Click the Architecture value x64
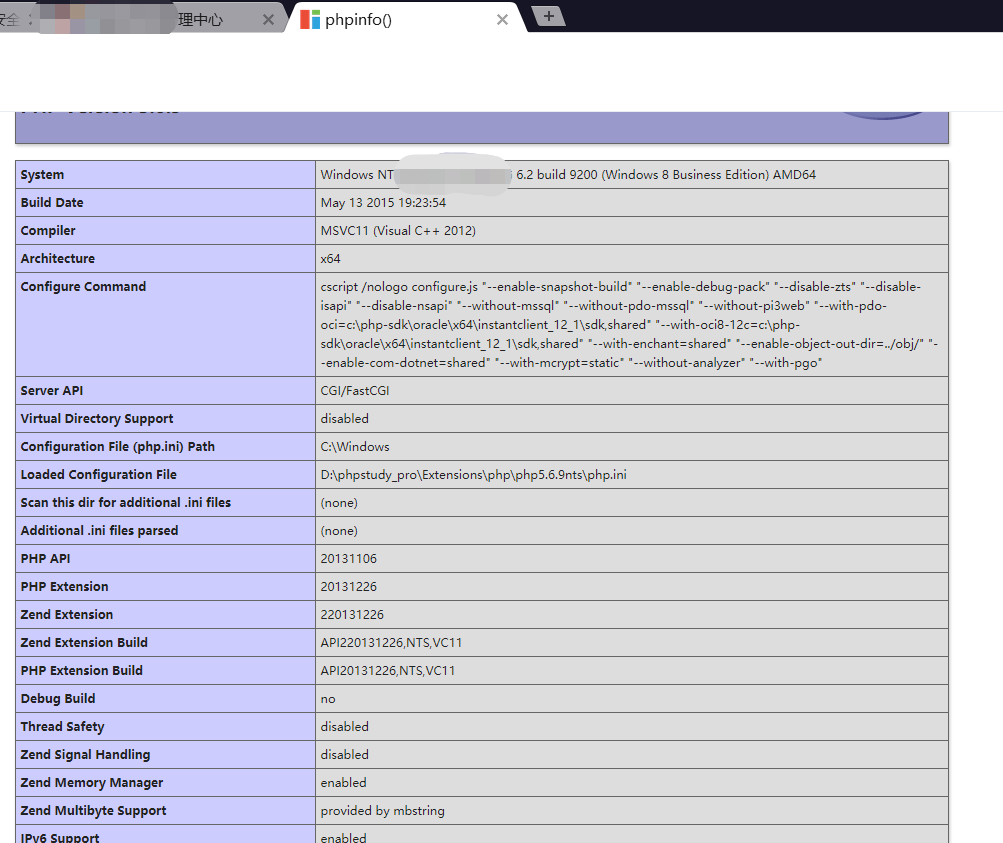The height and width of the screenshot is (843, 1003). pyautogui.click(x=331, y=259)
